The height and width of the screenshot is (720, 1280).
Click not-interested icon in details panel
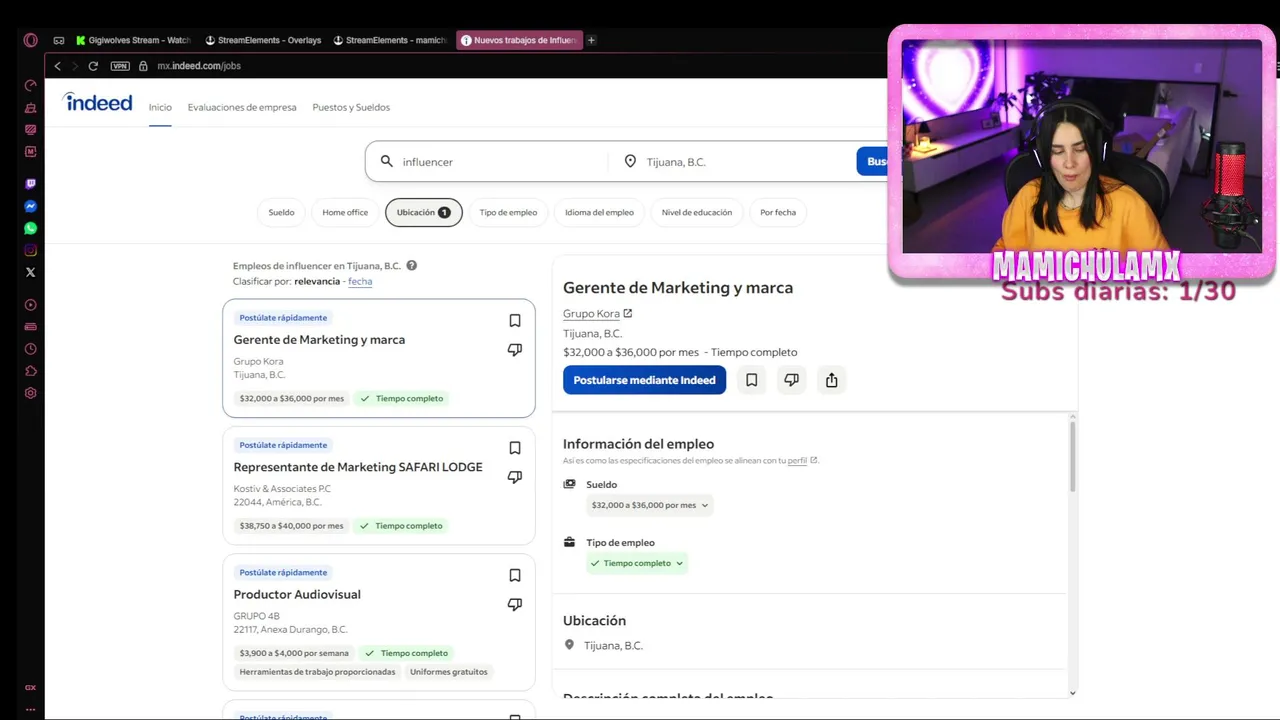click(791, 380)
